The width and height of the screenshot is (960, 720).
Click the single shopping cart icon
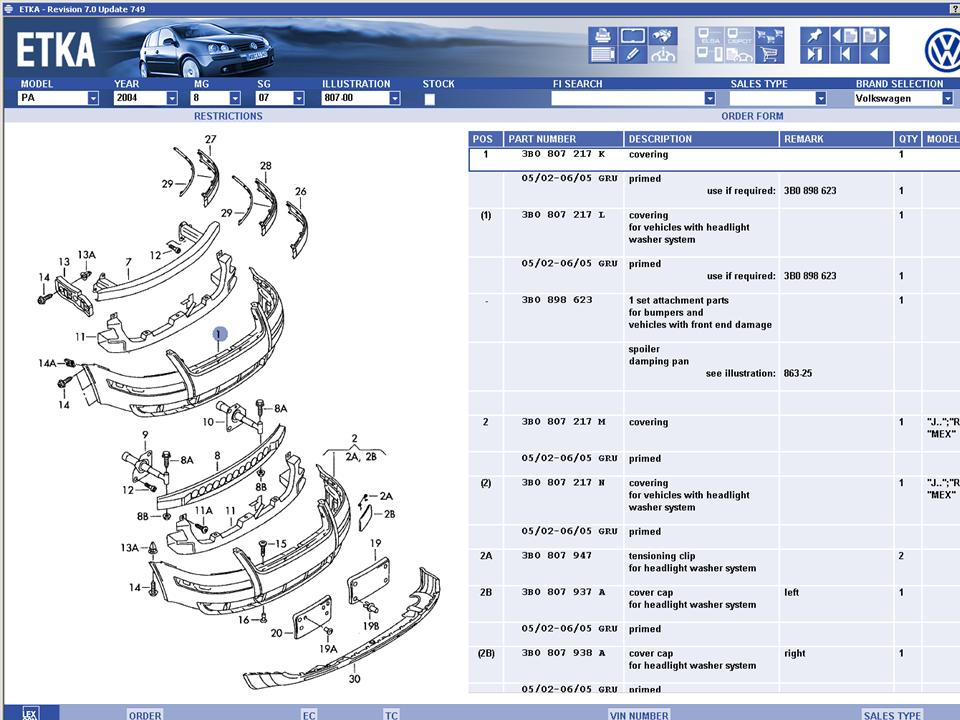tap(770, 55)
